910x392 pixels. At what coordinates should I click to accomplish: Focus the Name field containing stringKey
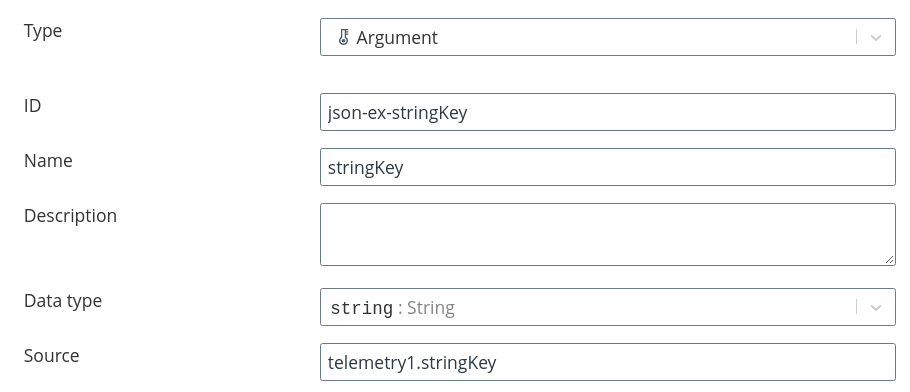(608, 167)
